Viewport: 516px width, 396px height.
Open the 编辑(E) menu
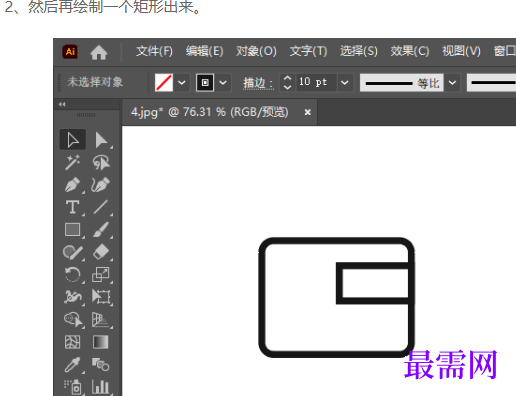point(204,52)
